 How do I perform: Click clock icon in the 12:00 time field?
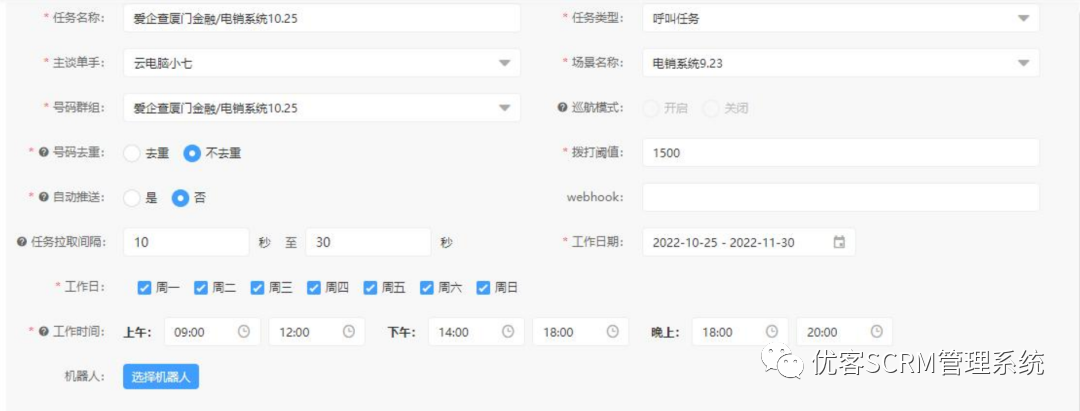coord(349,331)
